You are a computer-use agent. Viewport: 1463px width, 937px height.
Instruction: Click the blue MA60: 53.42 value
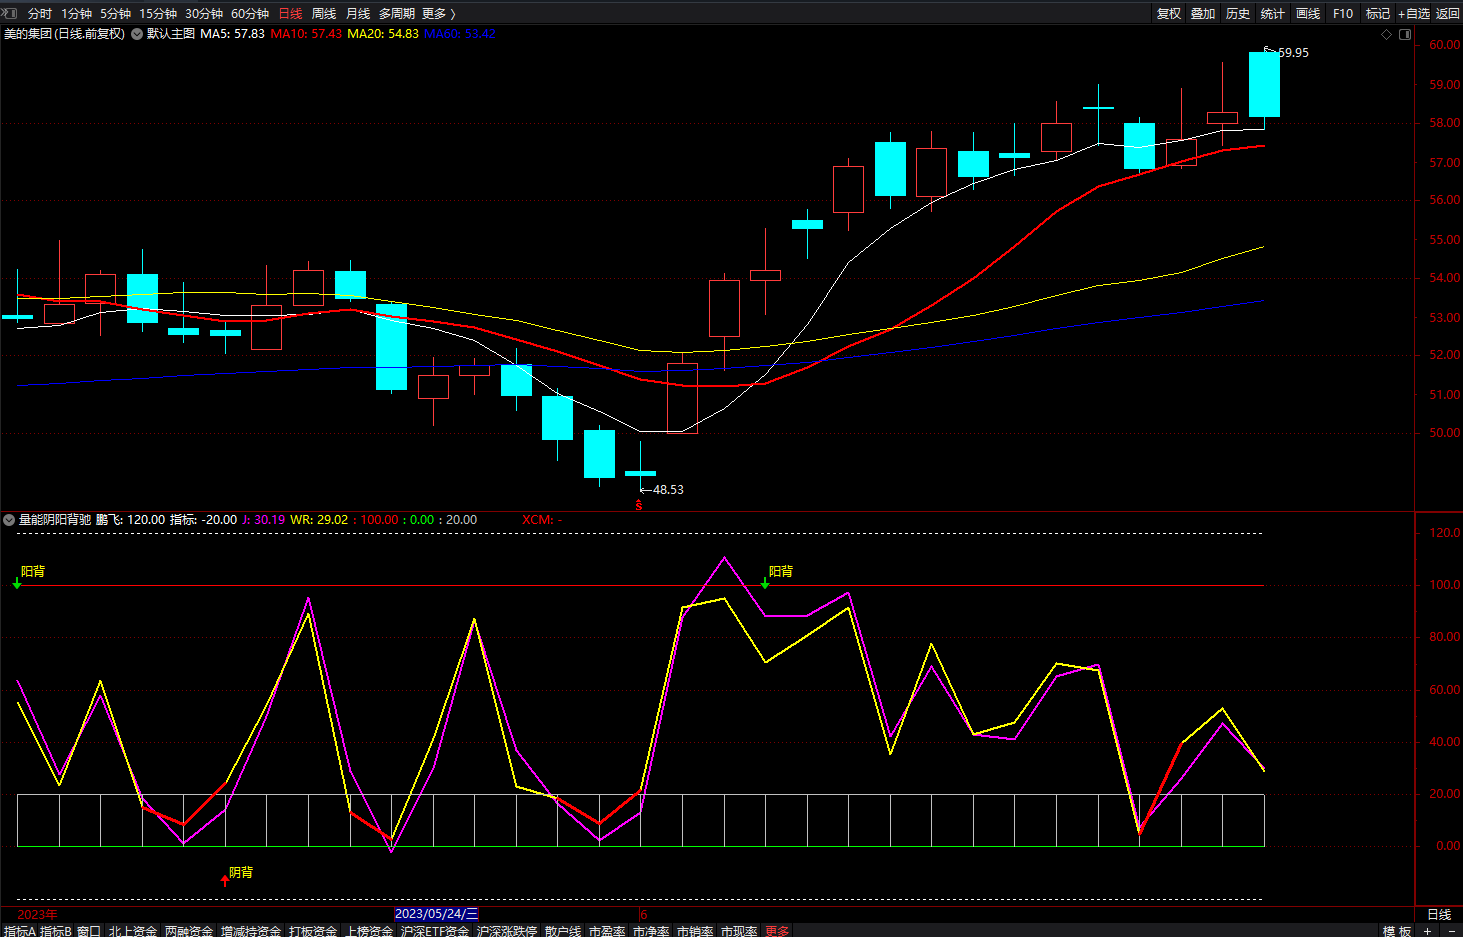tap(460, 34)
